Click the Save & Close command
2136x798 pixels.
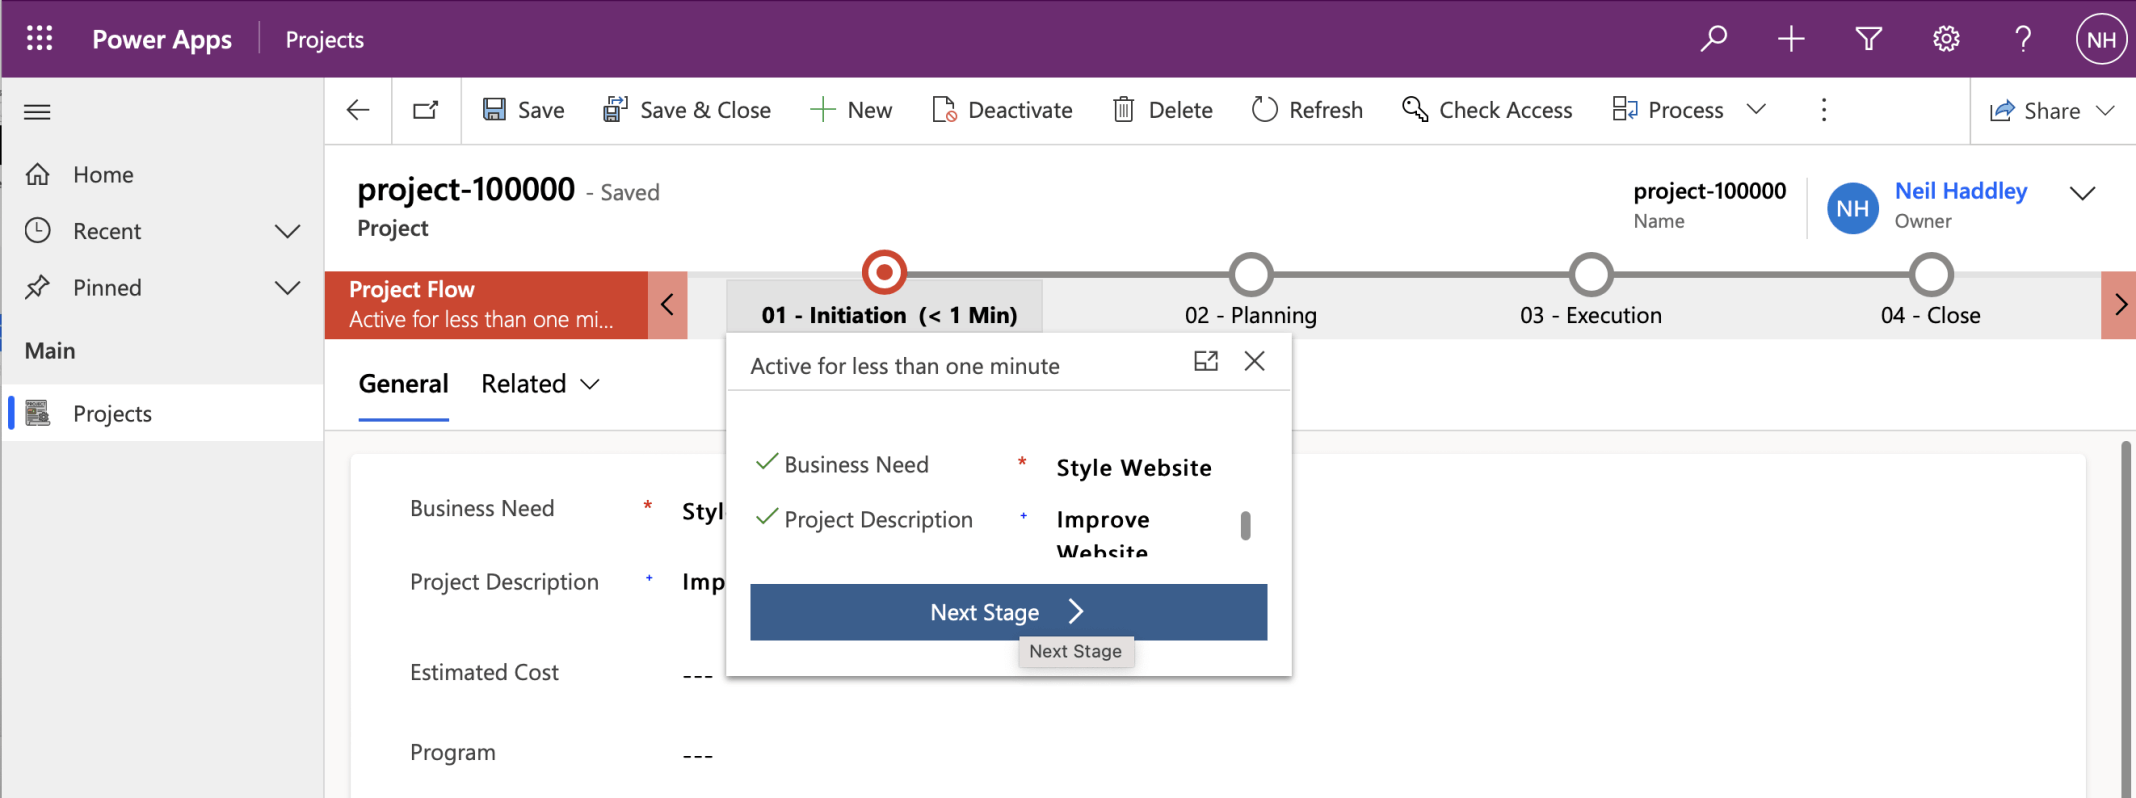pyautogui.click(x=687, y=110)
